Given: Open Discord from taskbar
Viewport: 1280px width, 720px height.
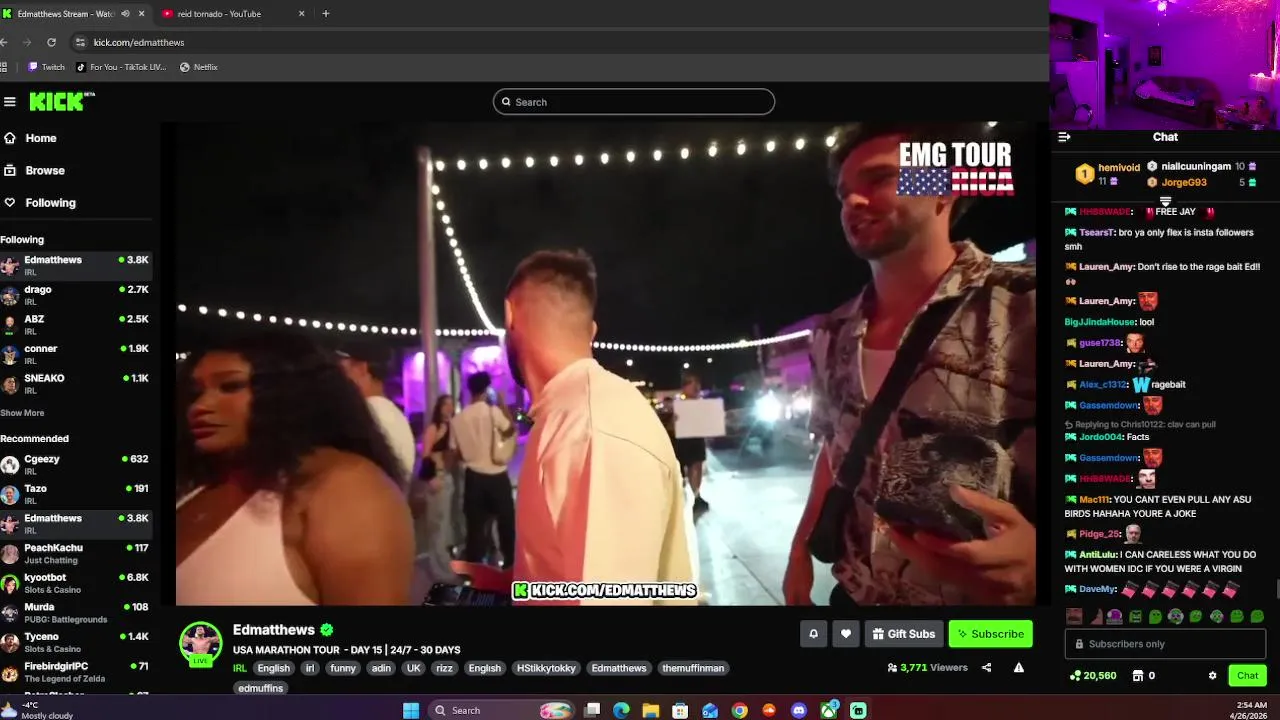Looking at the screenshot, I should tap(799, 710).
